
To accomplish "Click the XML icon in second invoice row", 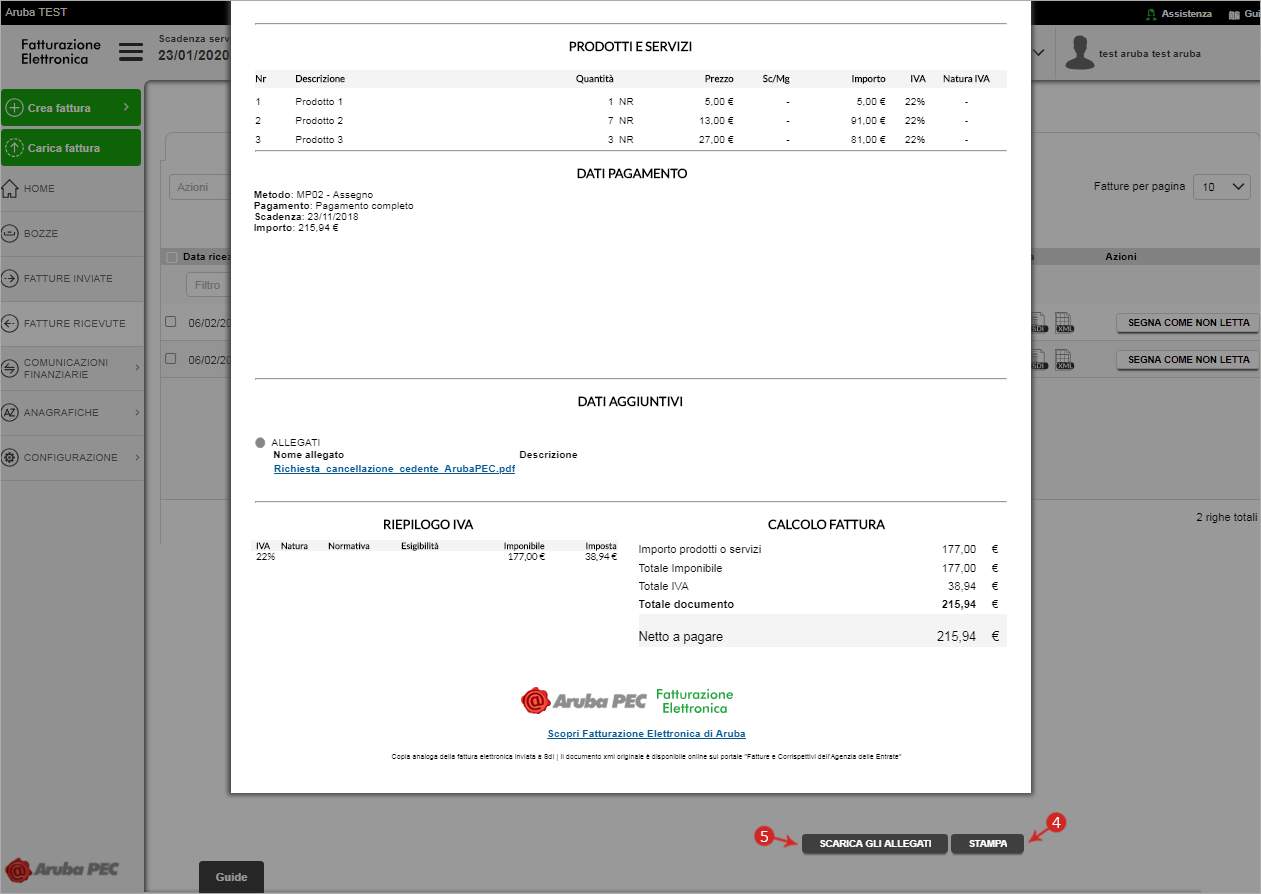I will tap(1065, 359).
